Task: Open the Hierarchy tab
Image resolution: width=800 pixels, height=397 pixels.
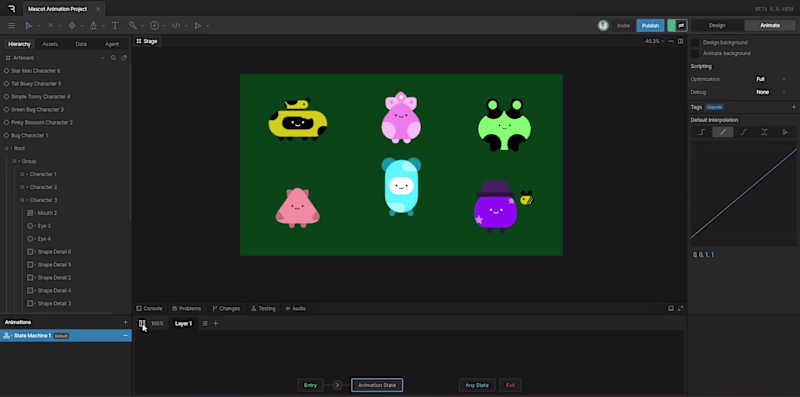Action: (19, 44)
